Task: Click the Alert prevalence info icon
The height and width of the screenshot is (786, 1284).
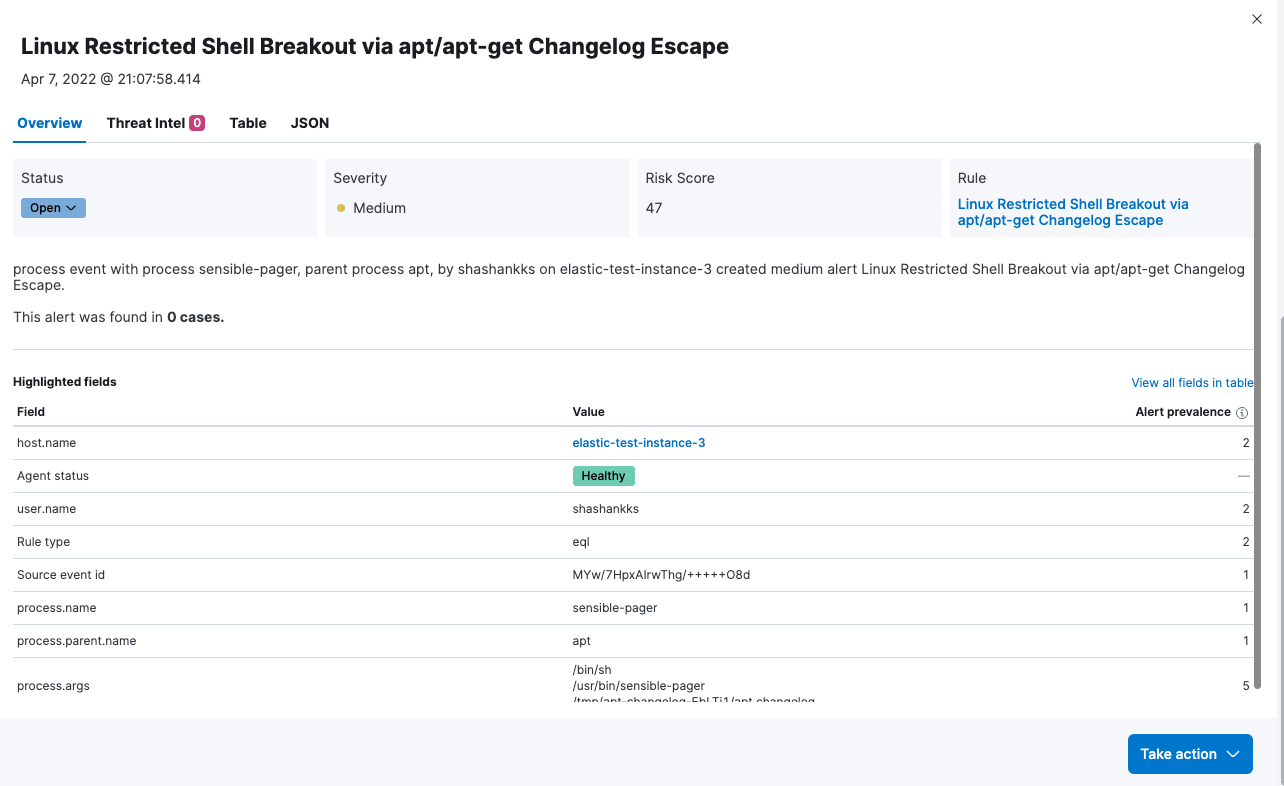Action: tap(1242, 412)
